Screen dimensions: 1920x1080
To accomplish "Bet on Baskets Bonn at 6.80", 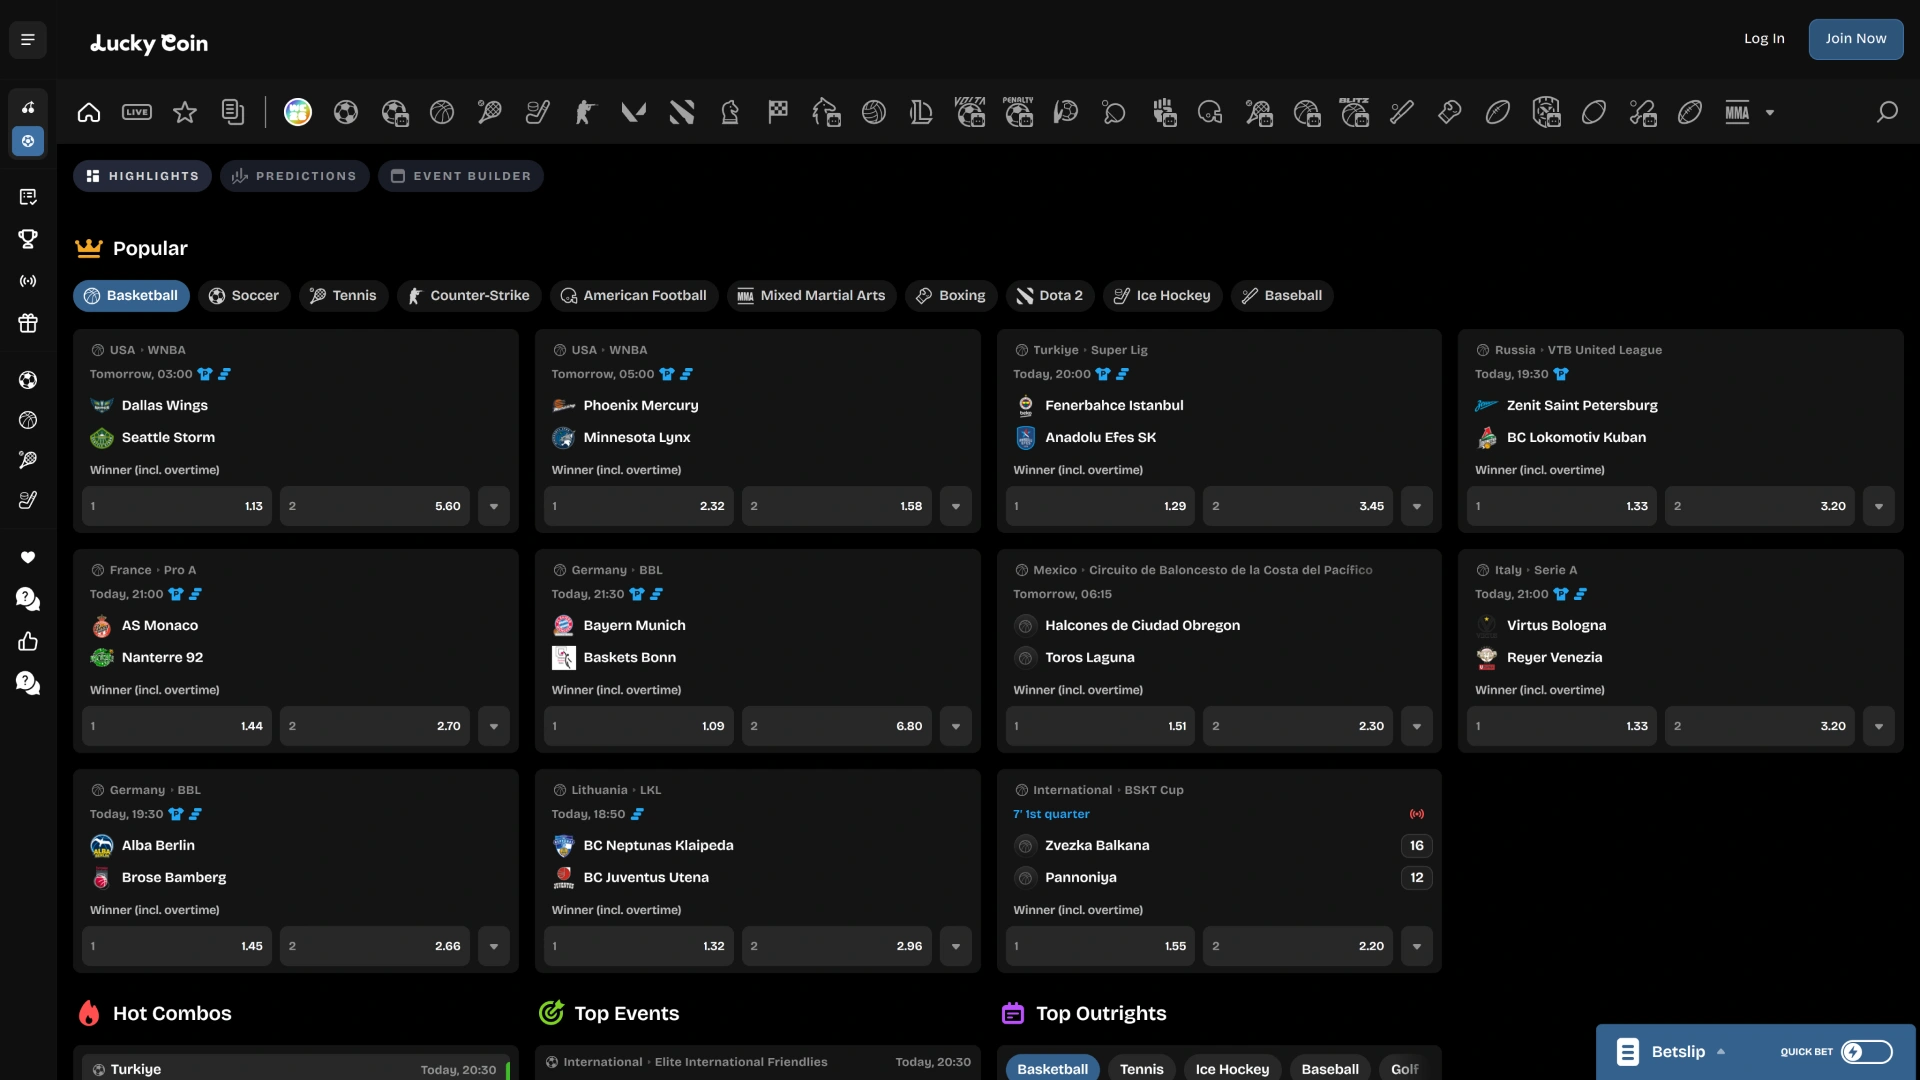I will coord(836,726).
